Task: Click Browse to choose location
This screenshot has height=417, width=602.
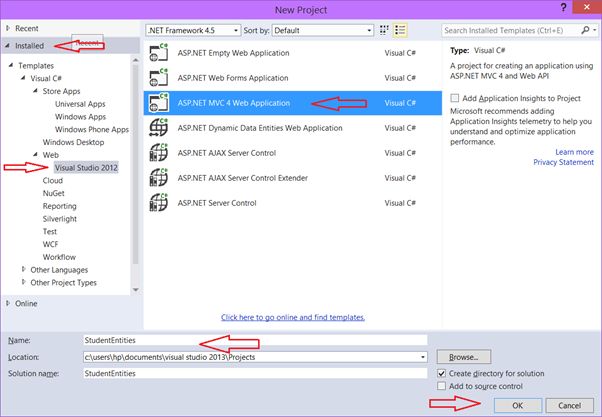Action: (x=463, y=357)
